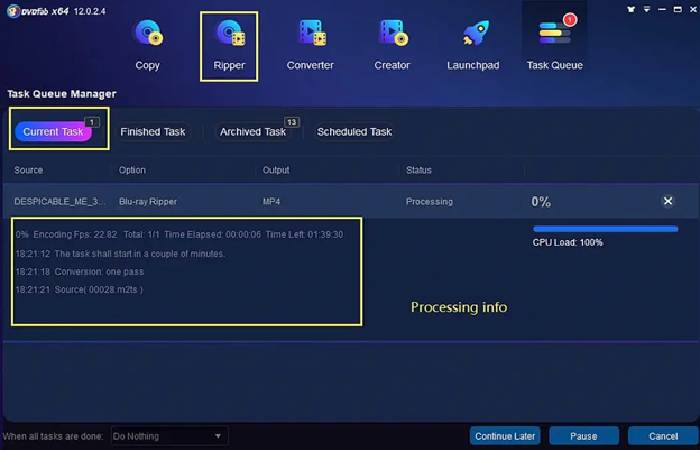The height and width of the screenshot is (450, 700).
Task: Remove the DESPICABLE_ME_3 task with X
Action: [668, 201]
